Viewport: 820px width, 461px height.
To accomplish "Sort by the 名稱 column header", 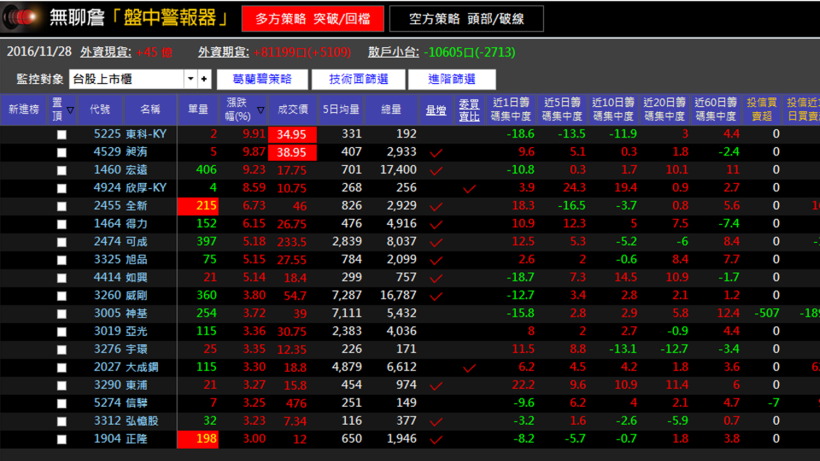I will pos(150,109).
